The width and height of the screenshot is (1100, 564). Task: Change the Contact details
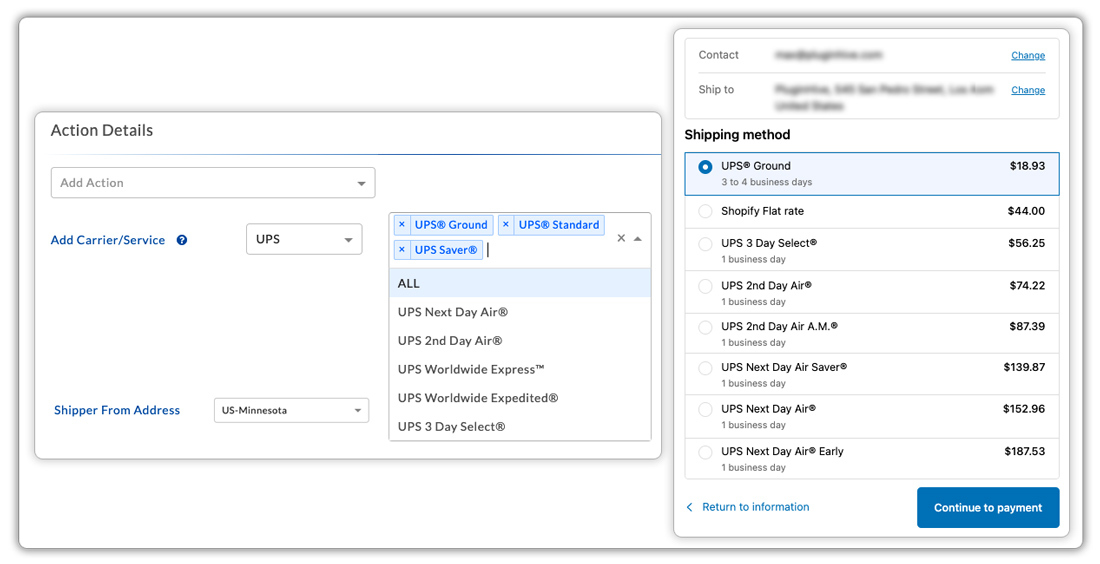1028,55
